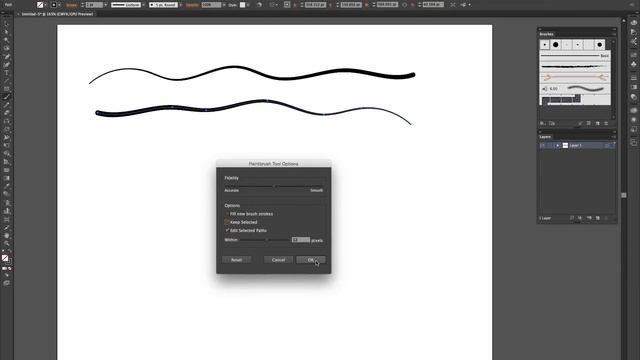This screenshot has height=360, width=640.
Task: Select the Direct Selection tool
Action: pyautogui.click(x=7, y=32)
